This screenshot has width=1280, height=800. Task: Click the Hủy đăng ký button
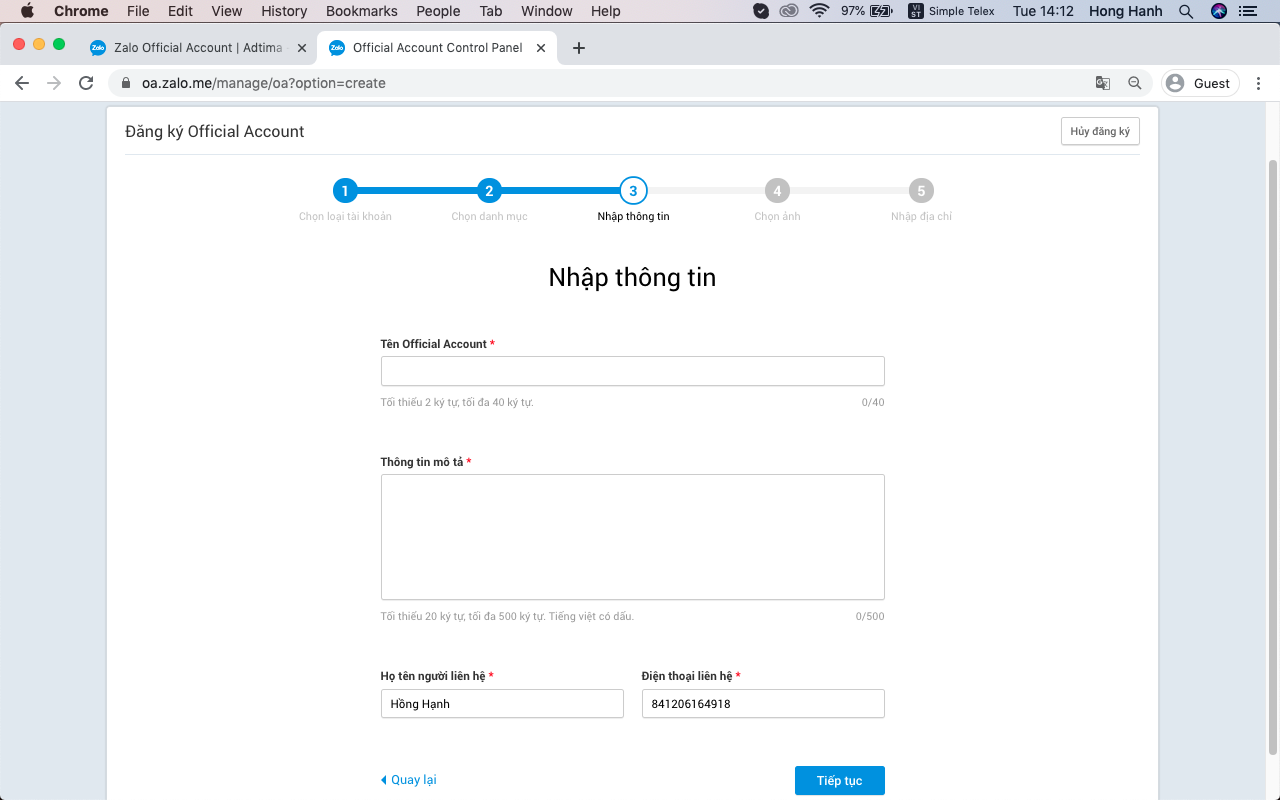[x=1100, y=131]
